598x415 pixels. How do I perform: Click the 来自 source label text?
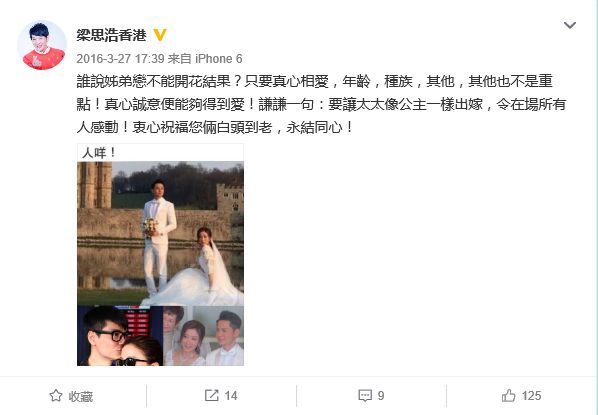(179, 58)
